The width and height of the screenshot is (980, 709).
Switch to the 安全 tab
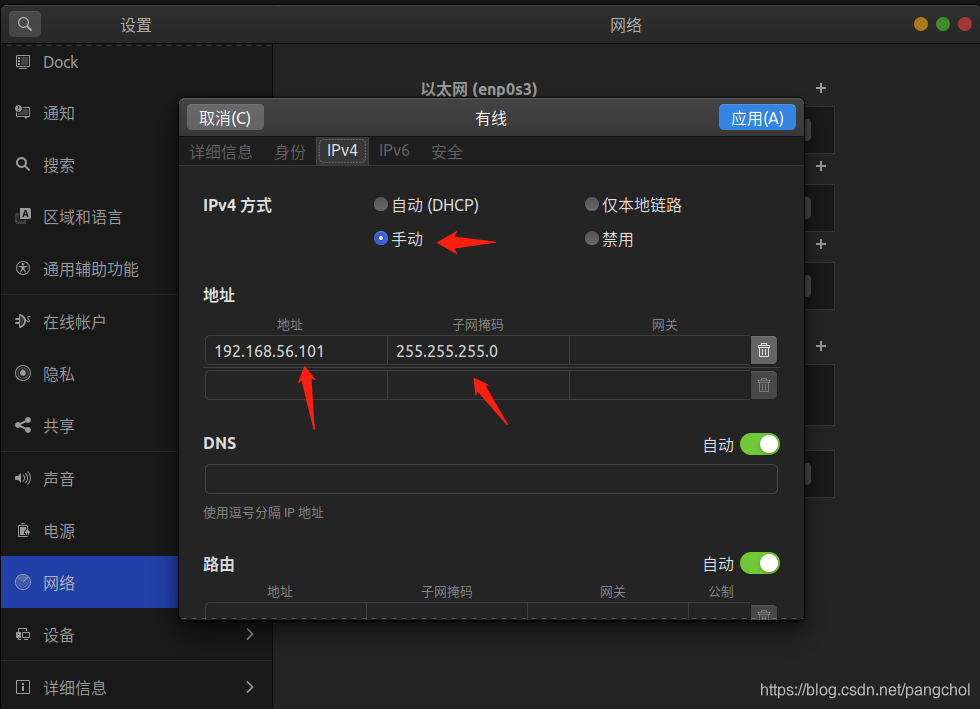click(x=447, y=151)
